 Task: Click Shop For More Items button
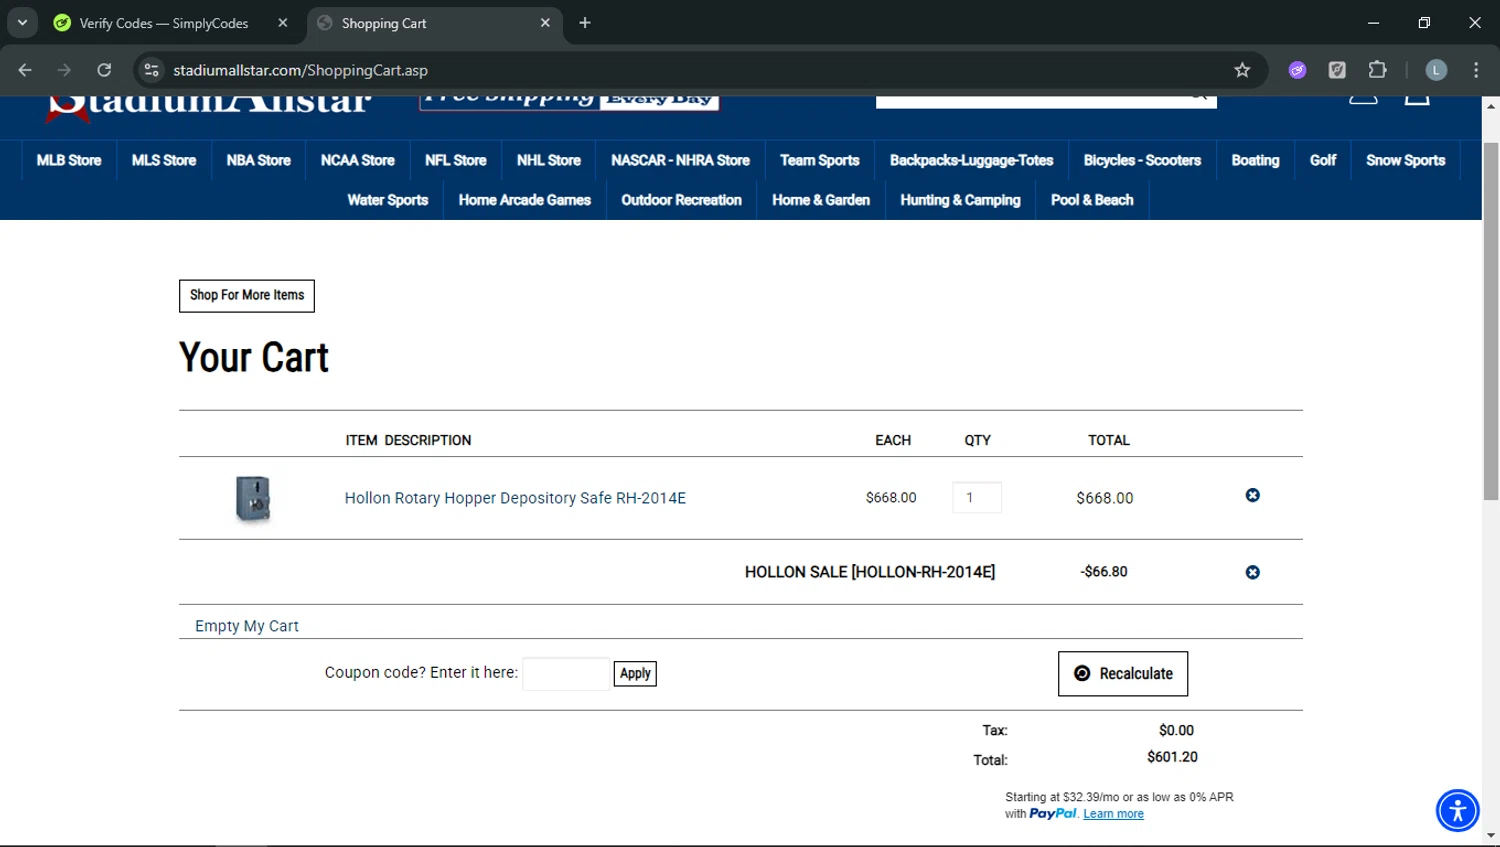247,296
